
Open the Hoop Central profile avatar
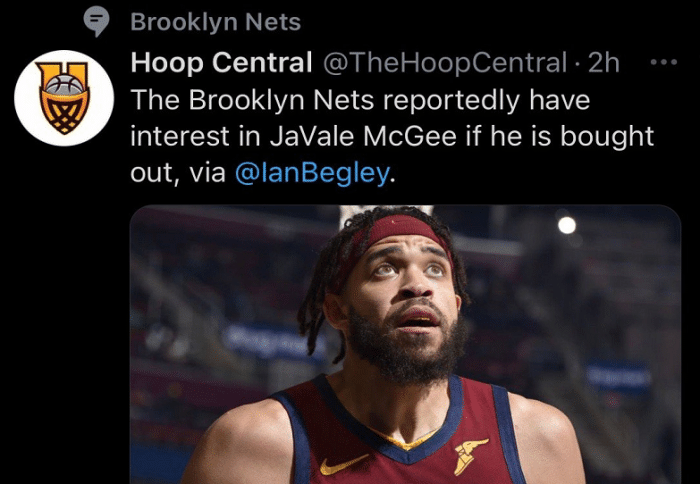(63, 98)
